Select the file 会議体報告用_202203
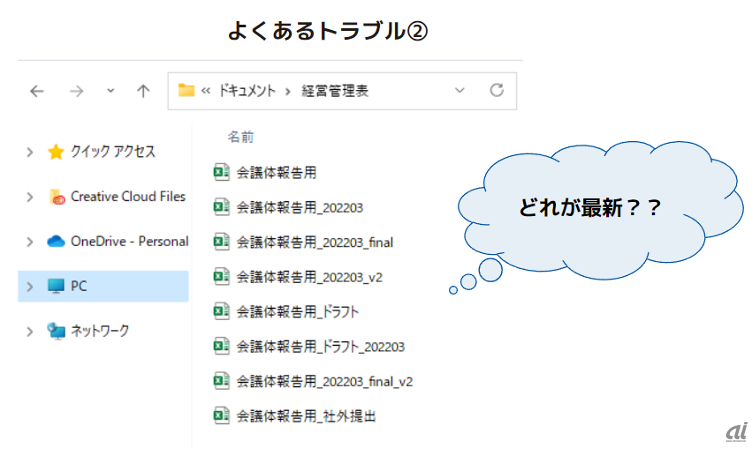 click(x=299, y=207)
